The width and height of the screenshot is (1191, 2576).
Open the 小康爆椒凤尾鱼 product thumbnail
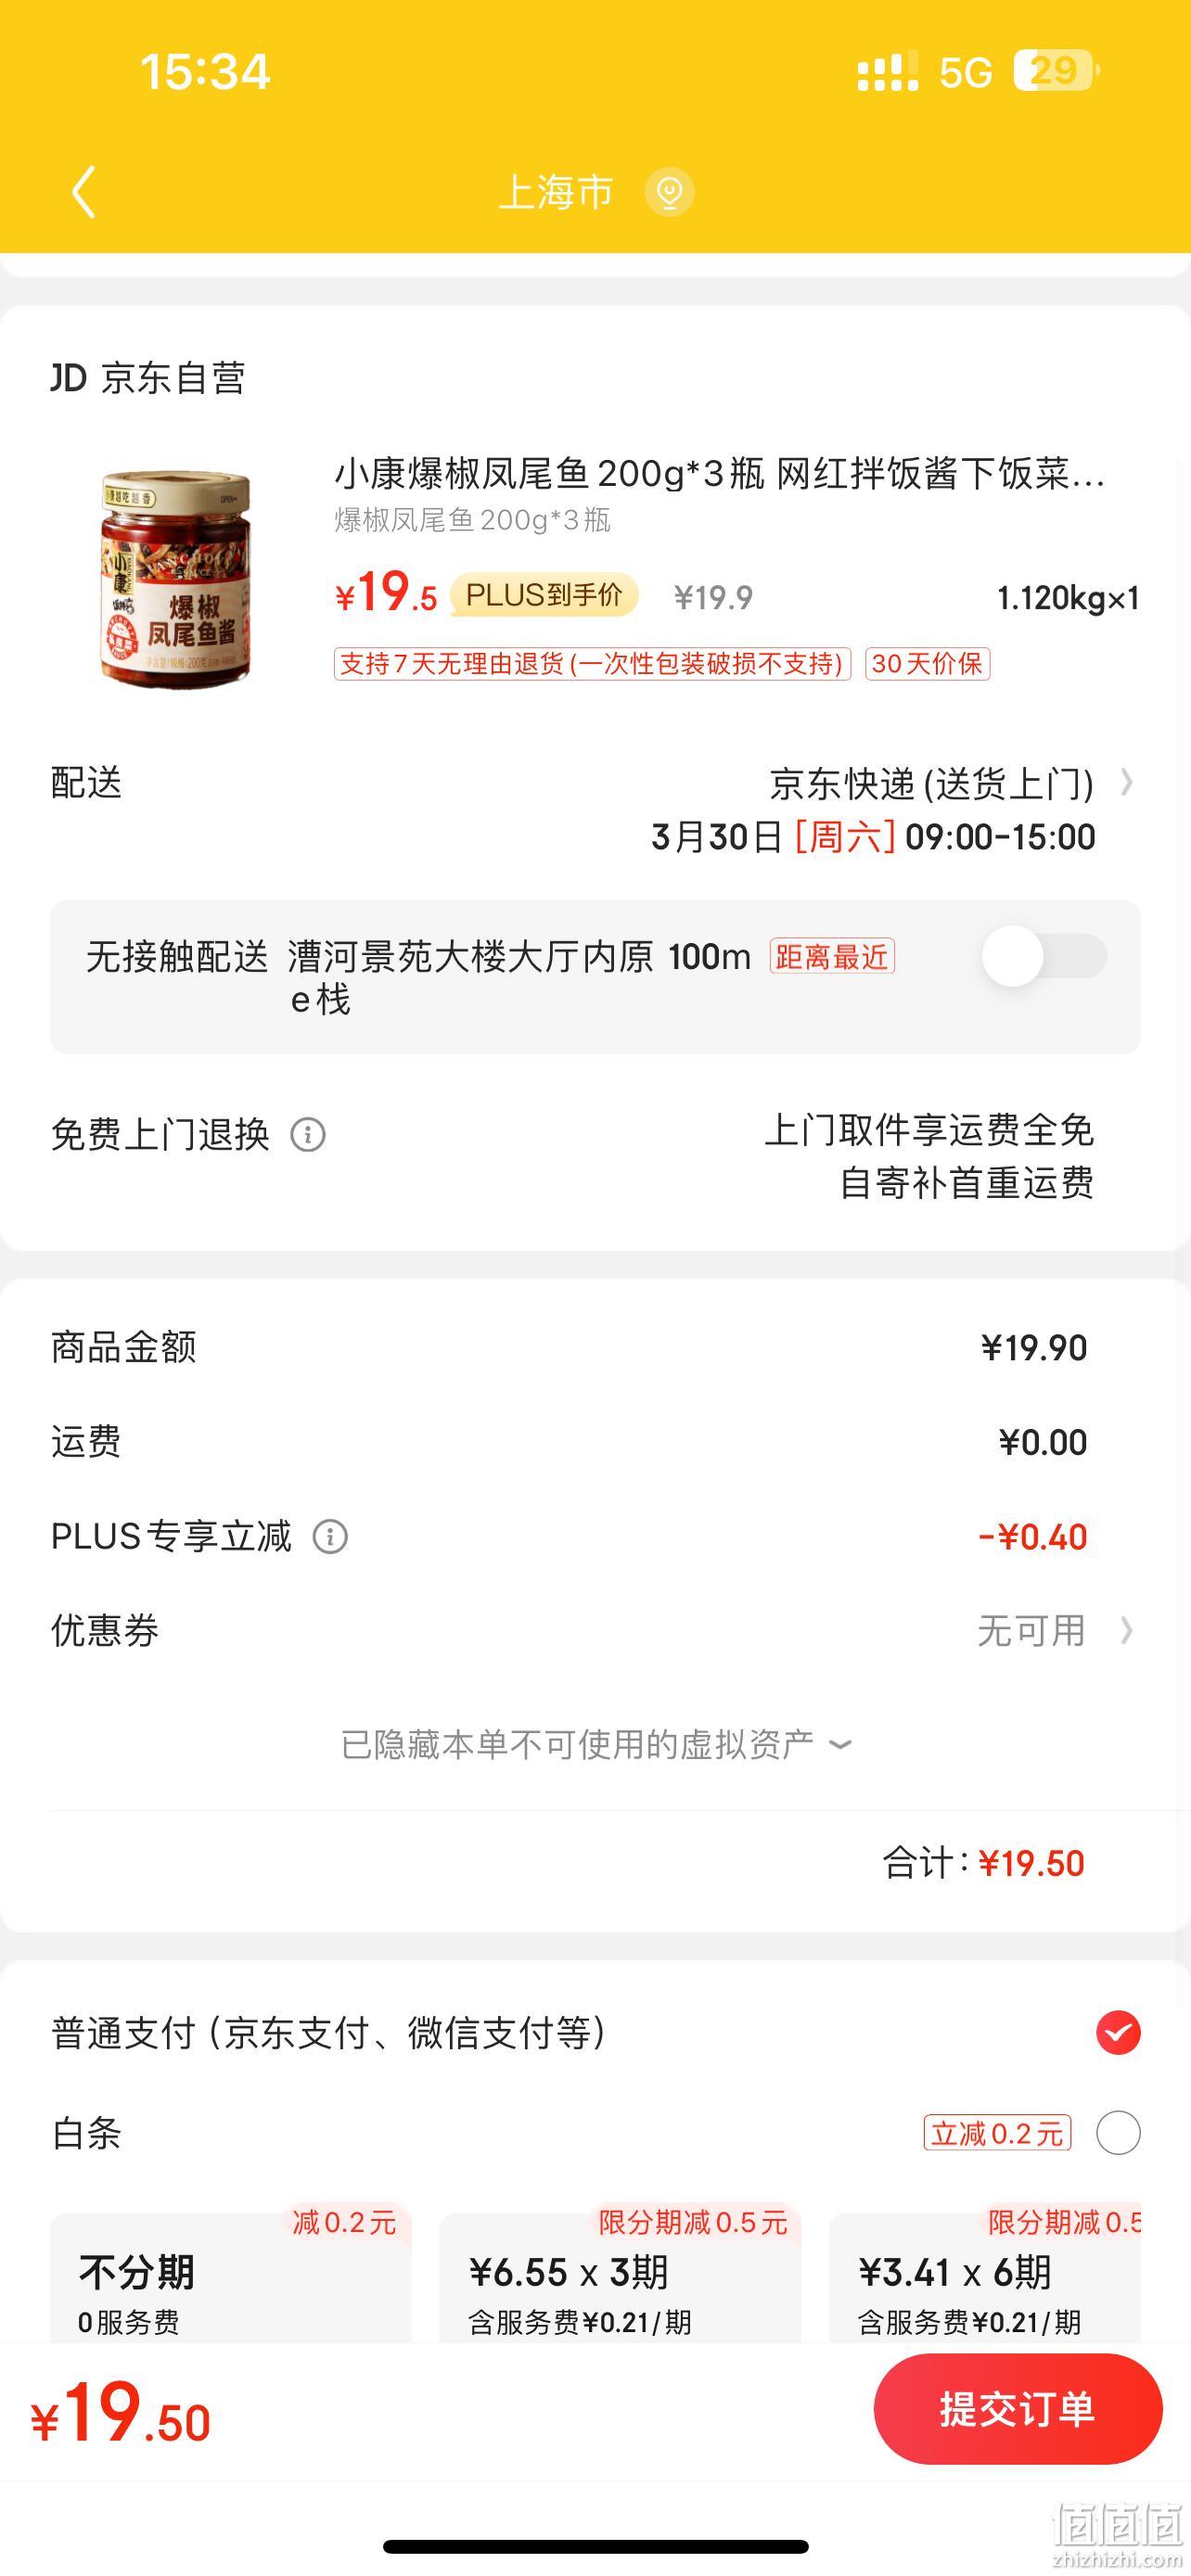point(174,579)
